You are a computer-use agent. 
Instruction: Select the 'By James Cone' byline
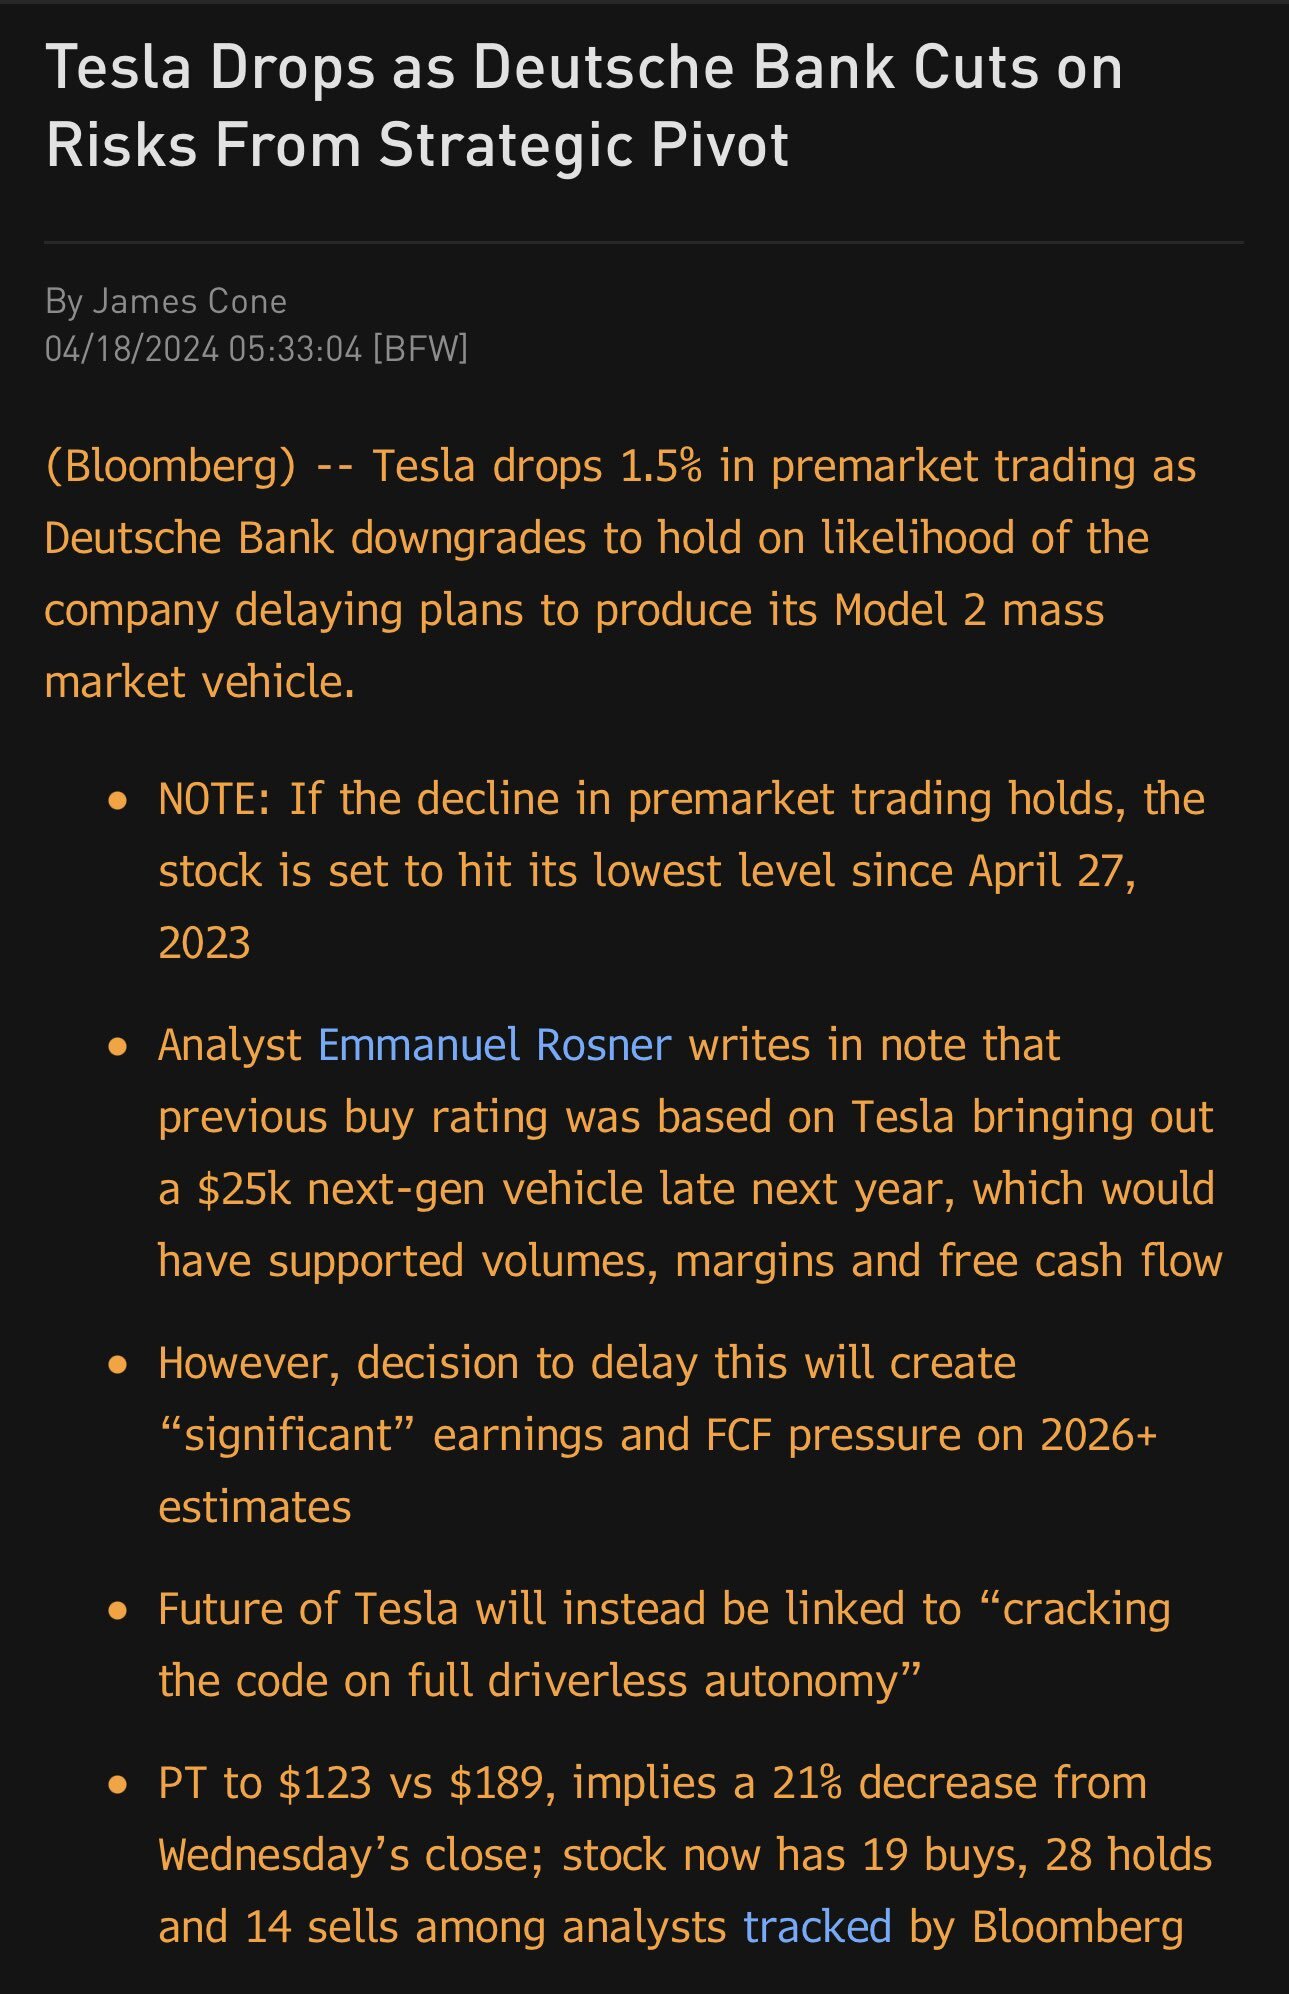point(166,301)
